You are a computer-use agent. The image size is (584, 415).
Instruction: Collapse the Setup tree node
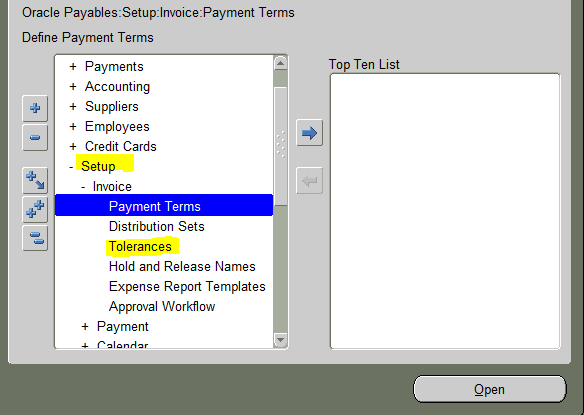coord(71,167)
